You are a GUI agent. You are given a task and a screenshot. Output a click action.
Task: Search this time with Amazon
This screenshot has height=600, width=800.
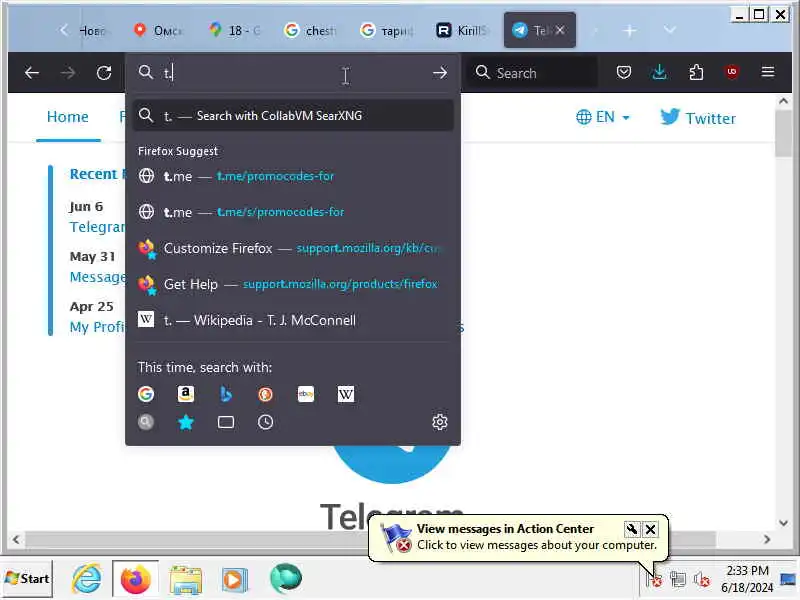tap(186, 394)
